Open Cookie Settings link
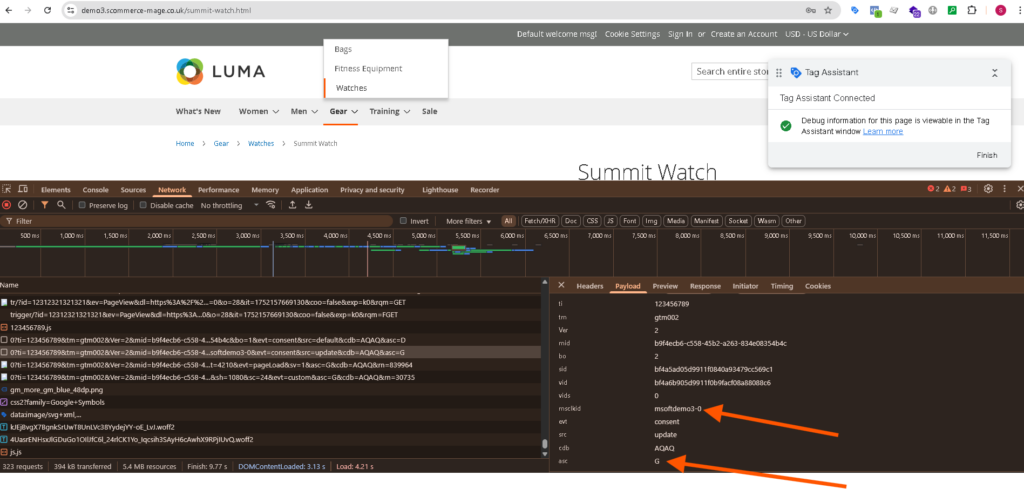 click(632, 34)
